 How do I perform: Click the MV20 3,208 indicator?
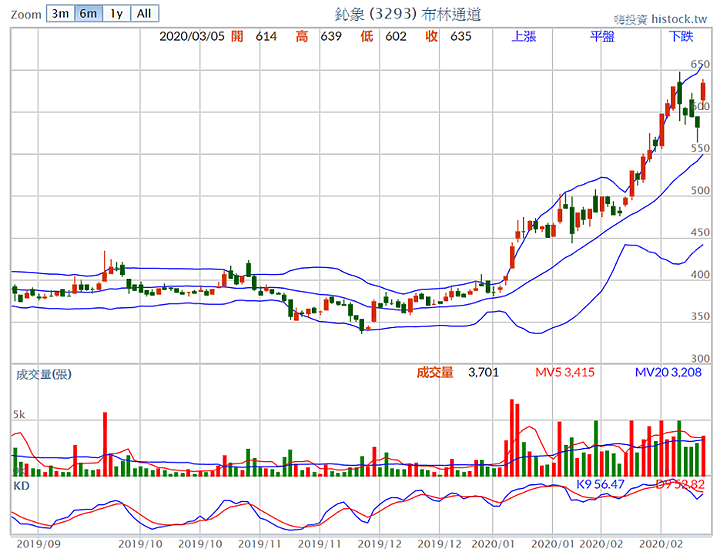point(668,372)
